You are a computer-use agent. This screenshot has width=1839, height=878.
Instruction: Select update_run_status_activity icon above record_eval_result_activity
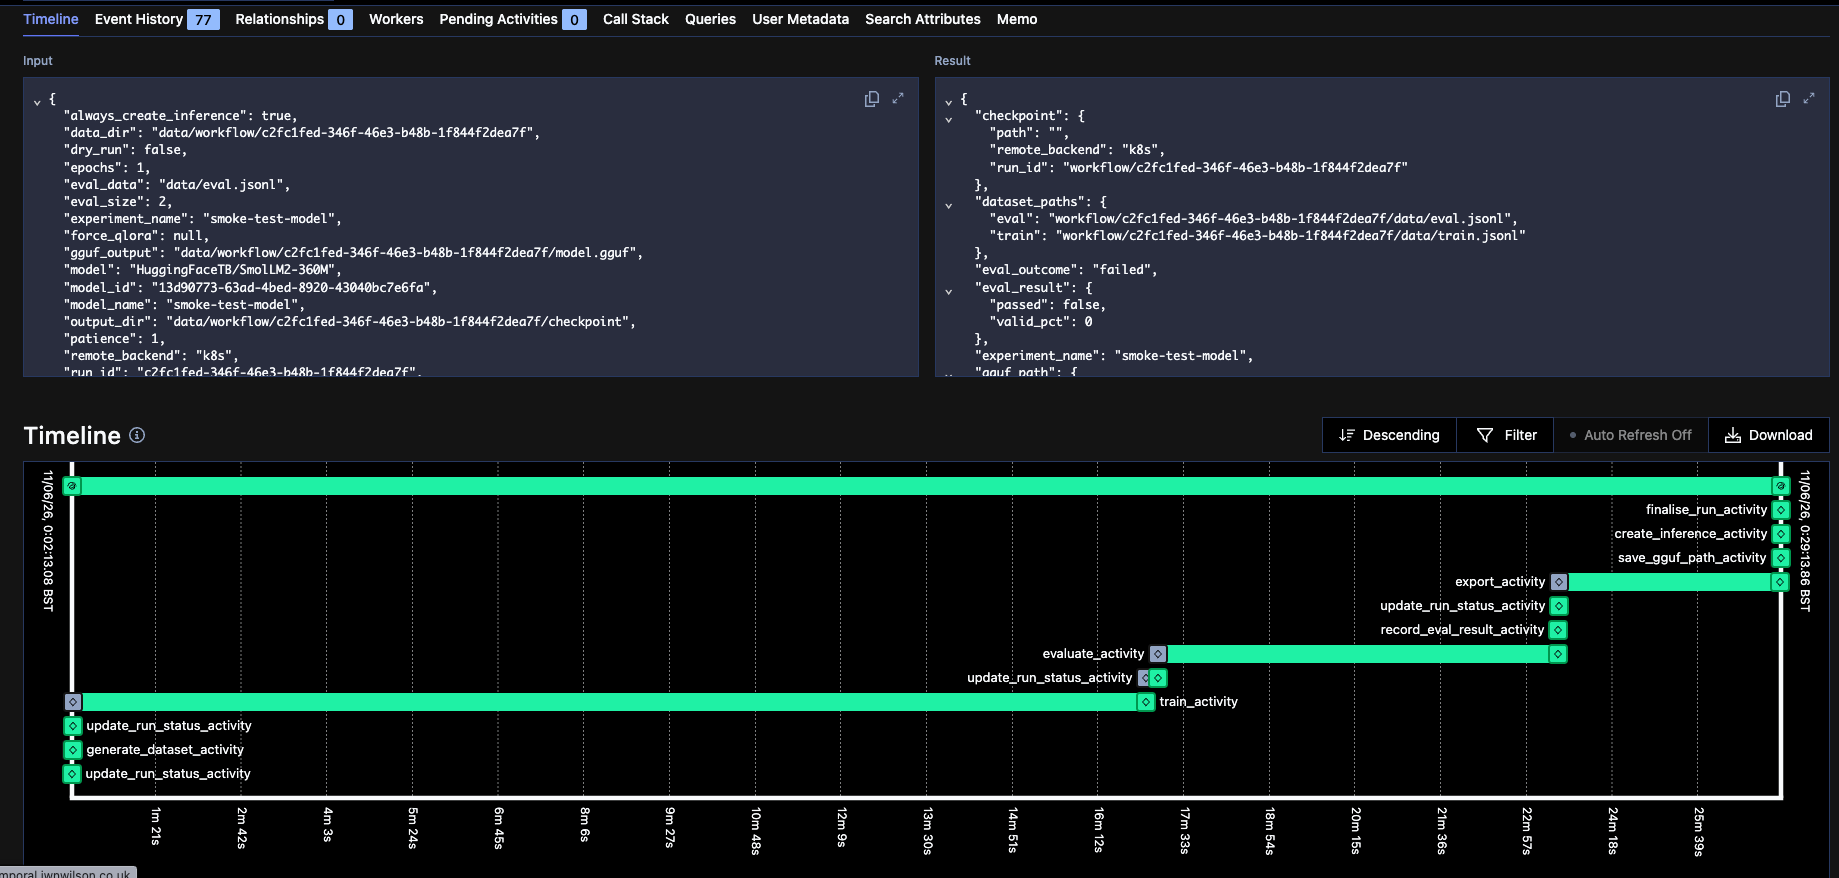click(1559, 606)
